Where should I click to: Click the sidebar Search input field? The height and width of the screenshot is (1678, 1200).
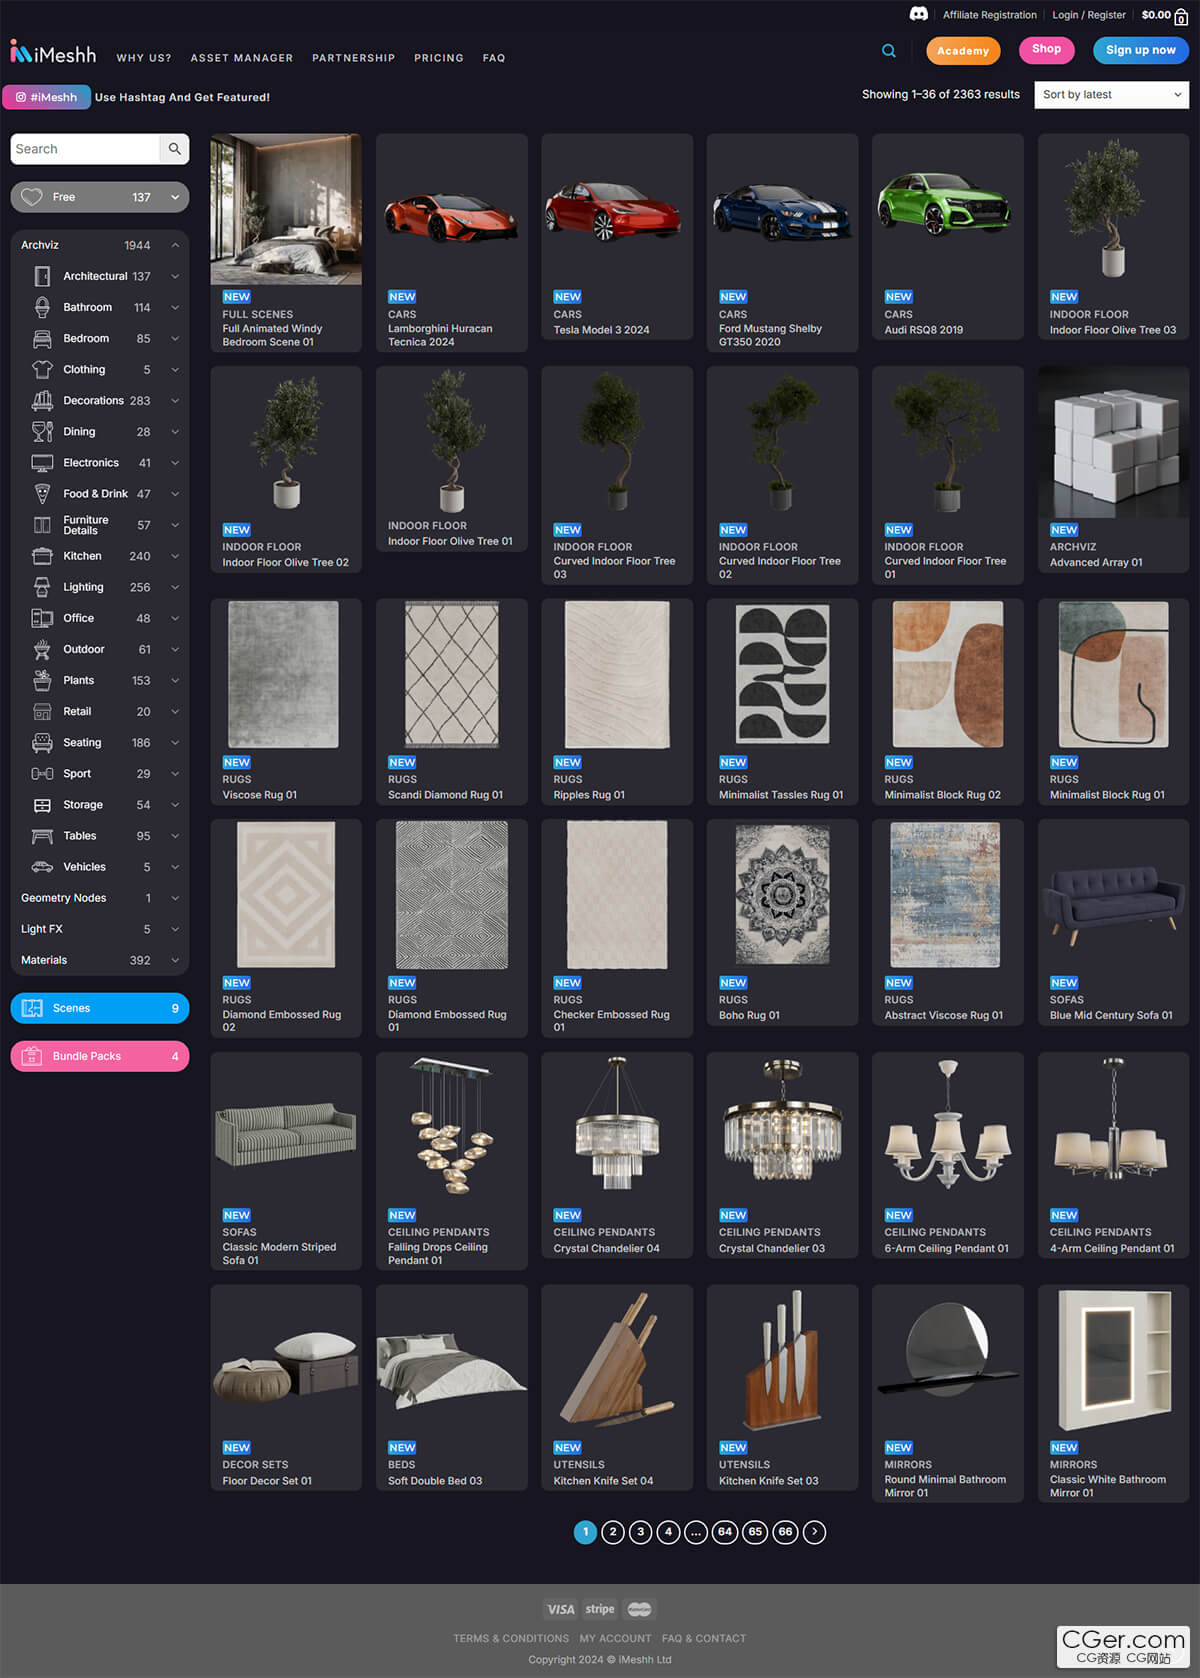(85, 149)
